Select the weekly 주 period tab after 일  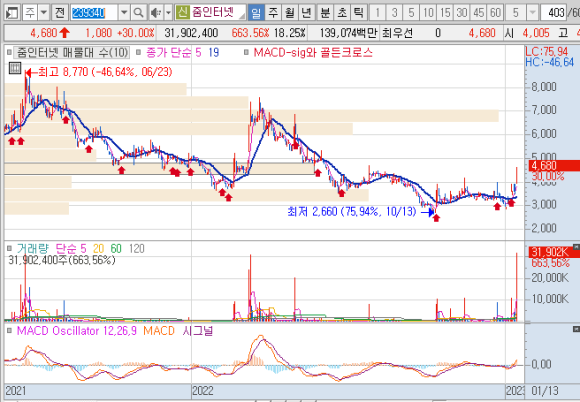coord(273,13)
